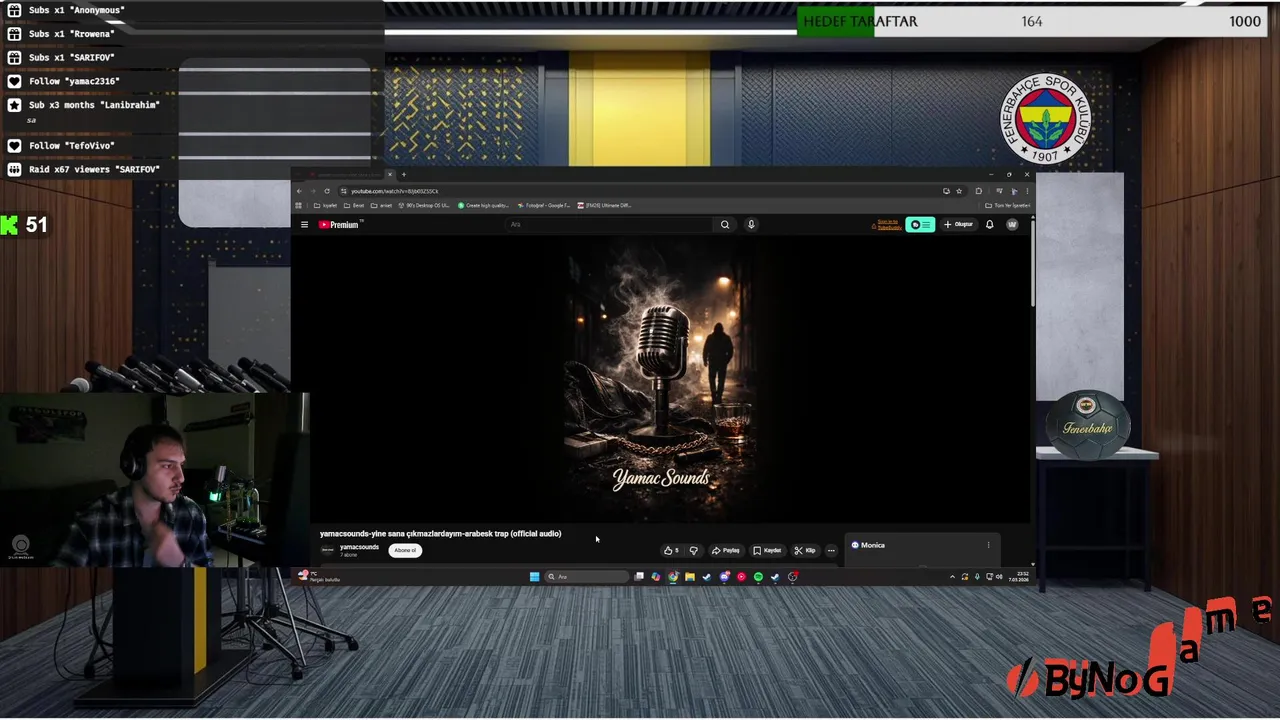Screen dimensions: 1280x720
Task: Open the YouTube hamburger guide menu
Action: click(x=304, y=224)
